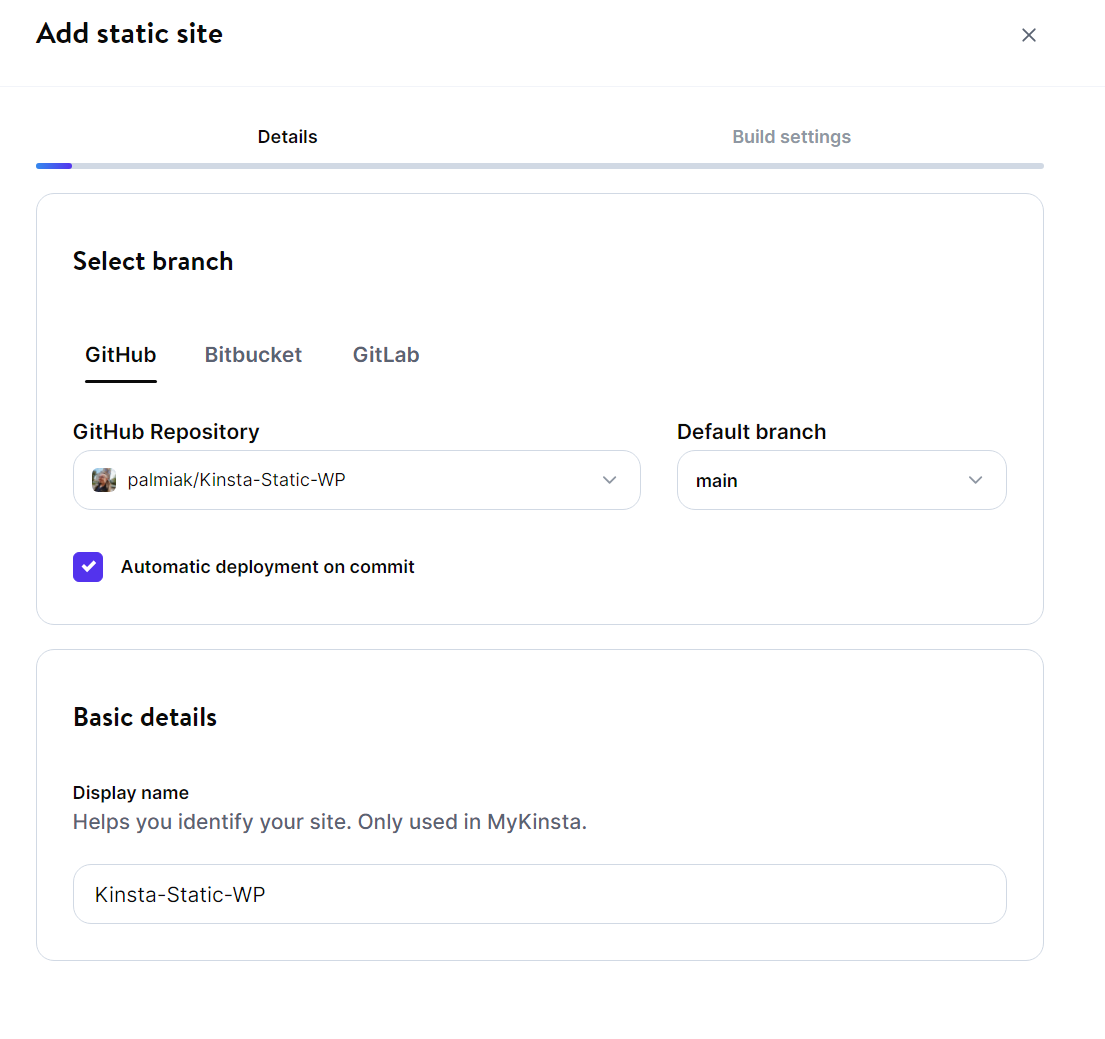
Task: Click the Display name field label
Action: [131, 793]
